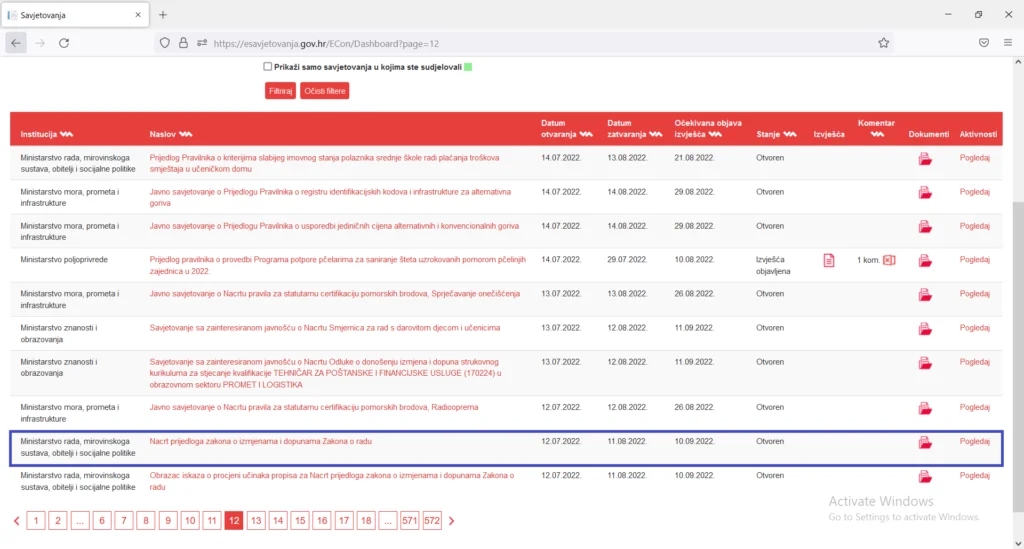Click the Očisti filtere button
This screenshot has height=549, width=1024.
[325, 91]
